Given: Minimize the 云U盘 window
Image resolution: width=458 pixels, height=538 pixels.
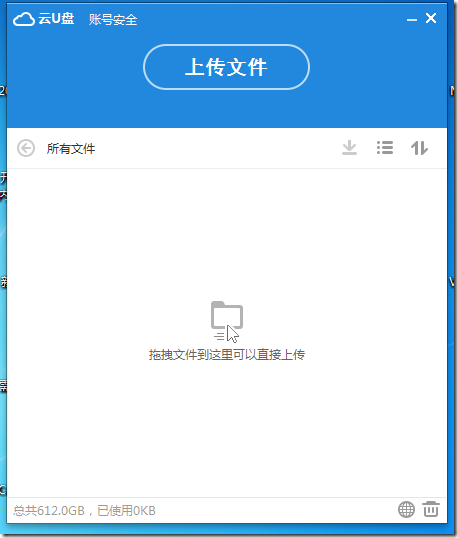Looking at the screenshot, I should click(x=412, y=20).
